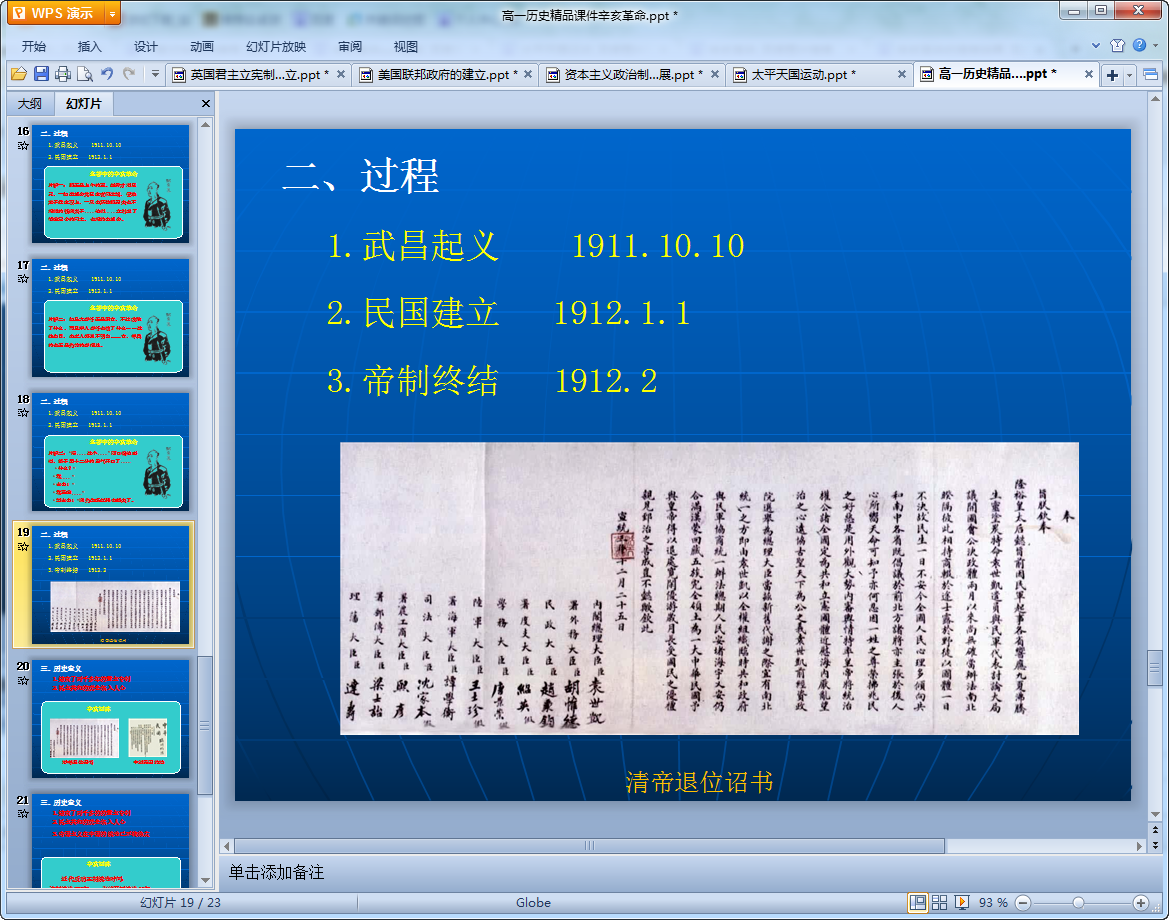This screenshot has width=1169, height=920.
Task: Start slideshow from status bar play icon
Action: click(962, 902)
